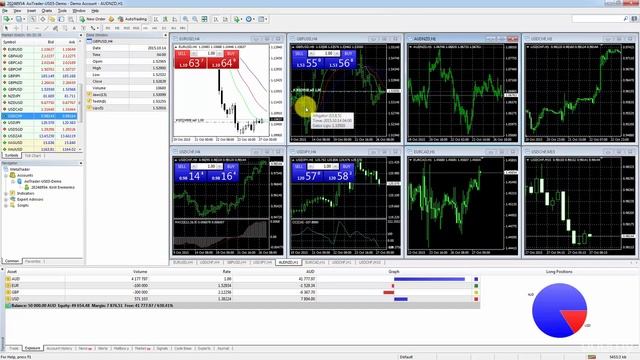The image size is (640, 360).
Task: Select the text label tool
Action: [x=83, y=28]
